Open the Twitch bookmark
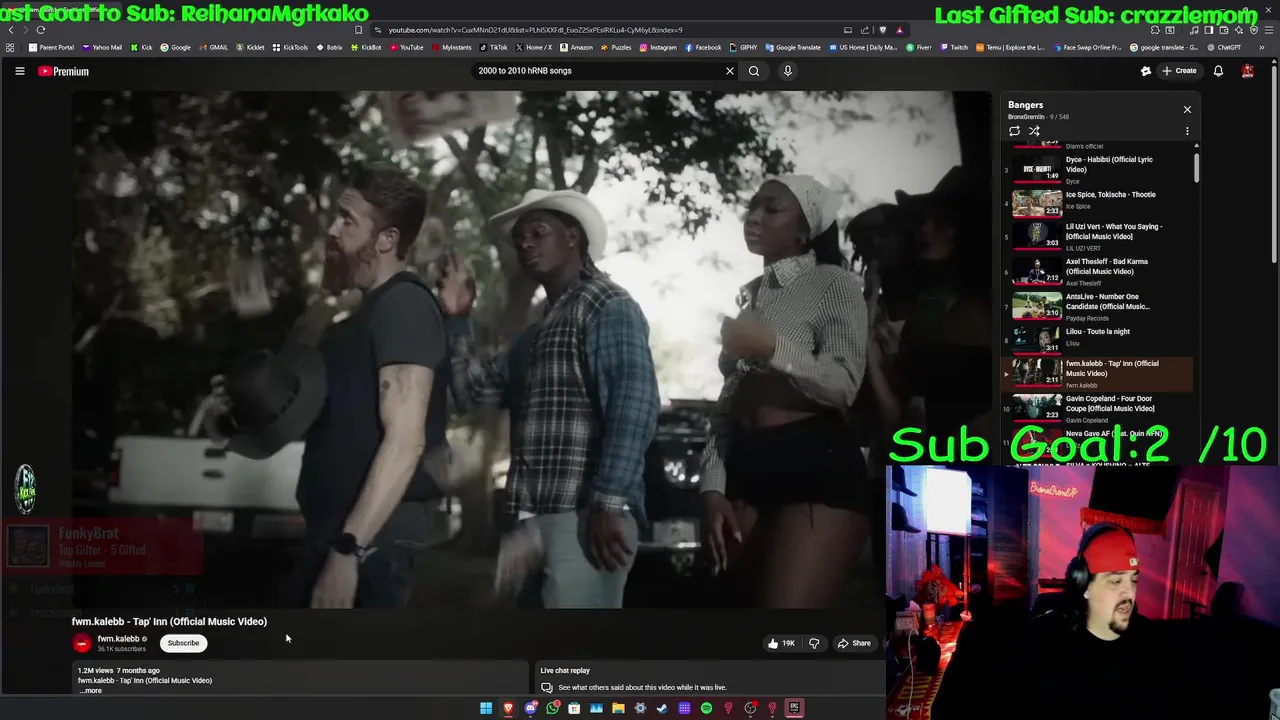1280x720 pixels. point(954,47)
